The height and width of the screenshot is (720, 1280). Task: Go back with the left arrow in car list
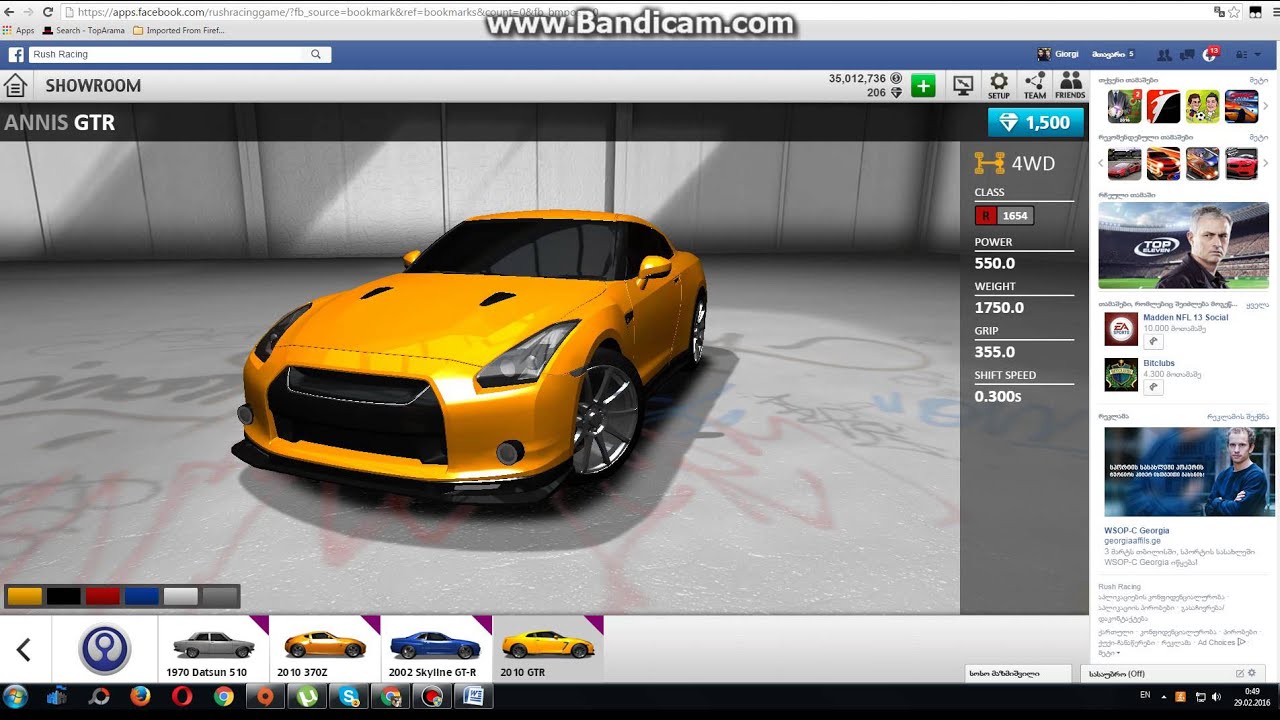click(24, 650)
